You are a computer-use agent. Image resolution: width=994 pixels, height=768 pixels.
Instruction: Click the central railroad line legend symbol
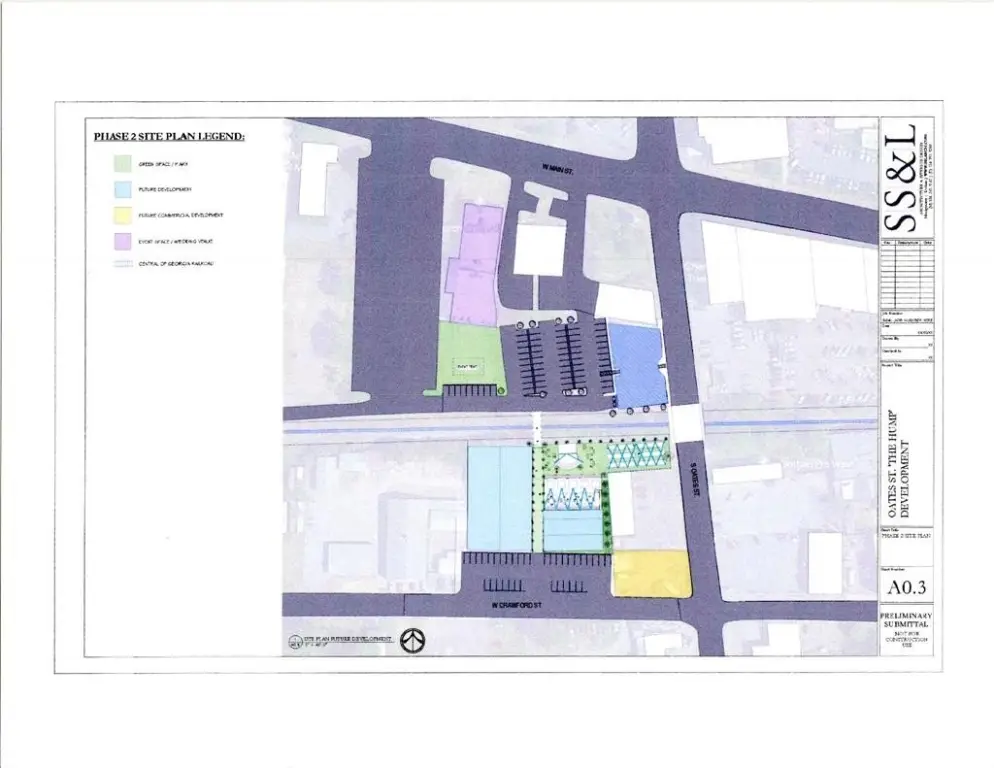click(x=123, y=264)
